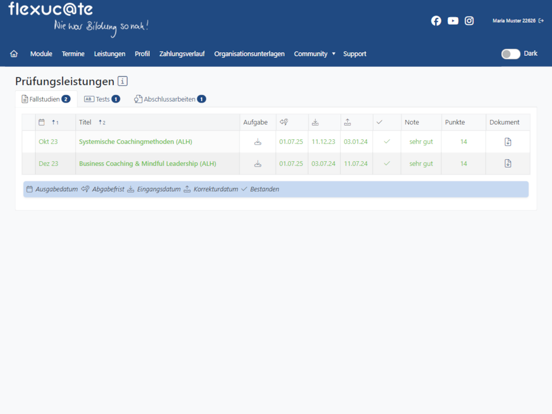Image resolution: width=552 pixels, height=414 pixels.
Task: Click the sehr gut grade in Dez 23 row
Action: [421, 163]
